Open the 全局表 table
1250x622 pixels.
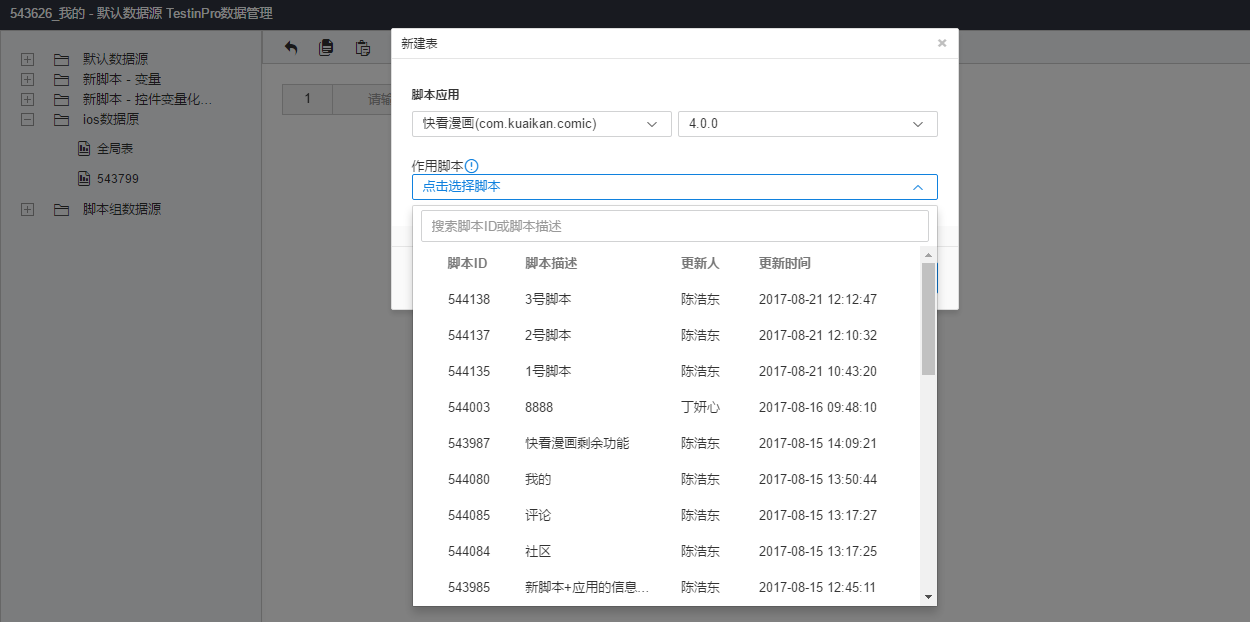coord(115,149)
